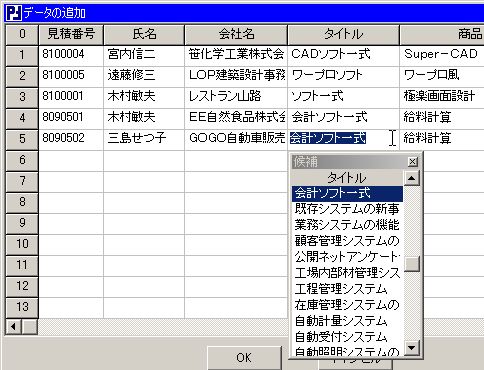This screenshot has height=370, width=484.
Task: Select candidate 既存システムの新事
Action: 347,209
